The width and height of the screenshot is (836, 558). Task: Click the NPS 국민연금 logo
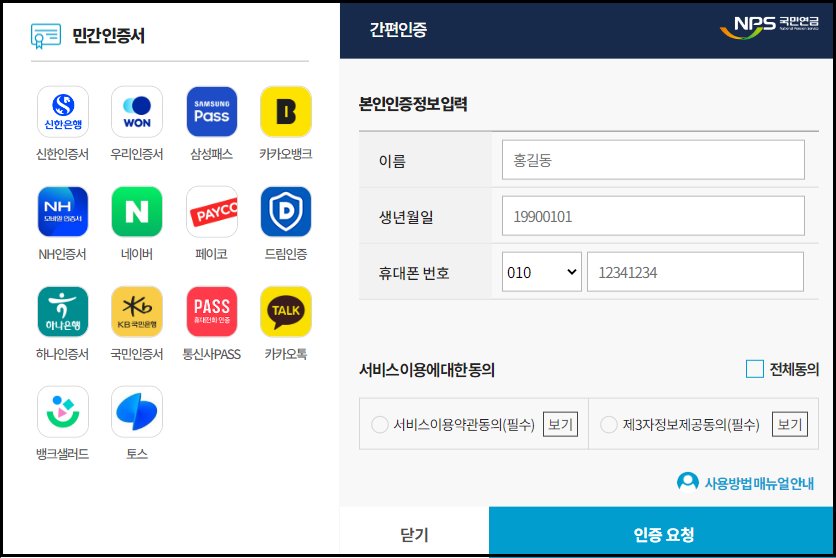click(x=769, y=27)
